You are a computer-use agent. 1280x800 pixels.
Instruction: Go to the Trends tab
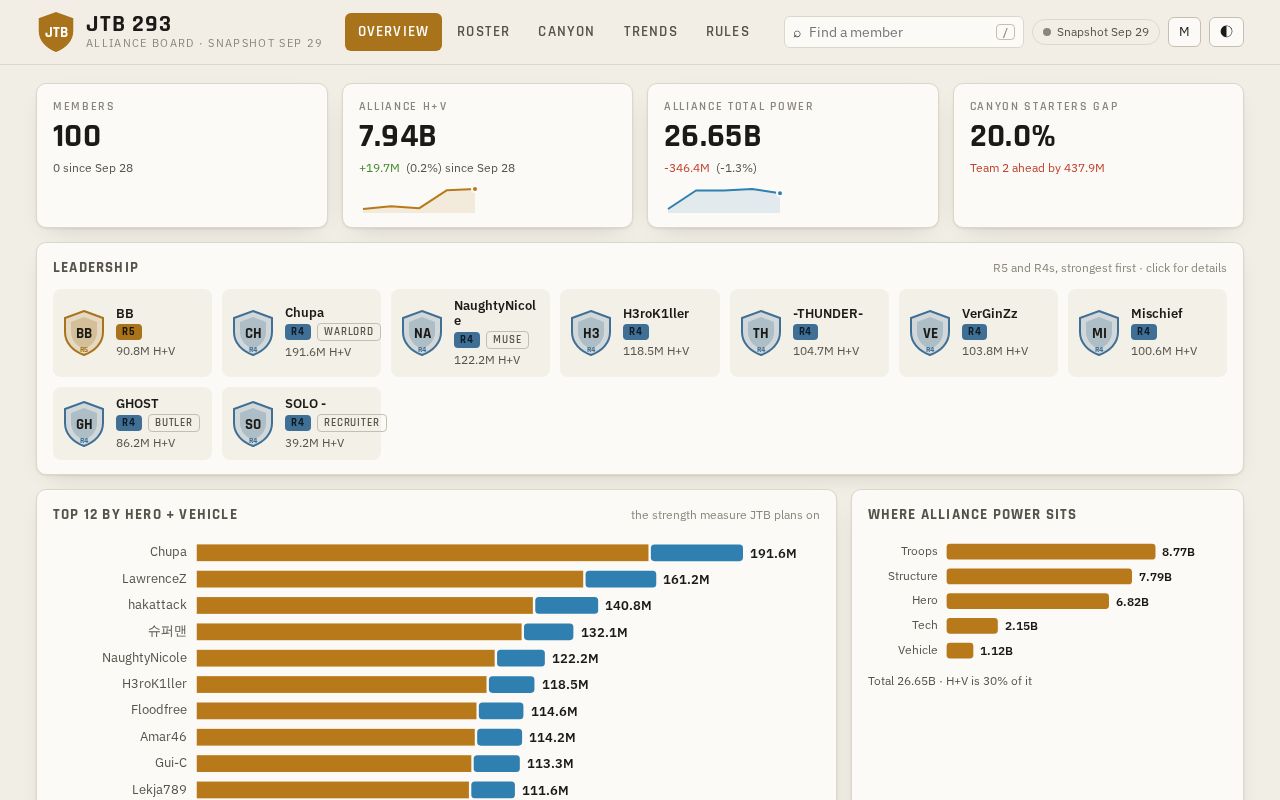pos(650,32)
